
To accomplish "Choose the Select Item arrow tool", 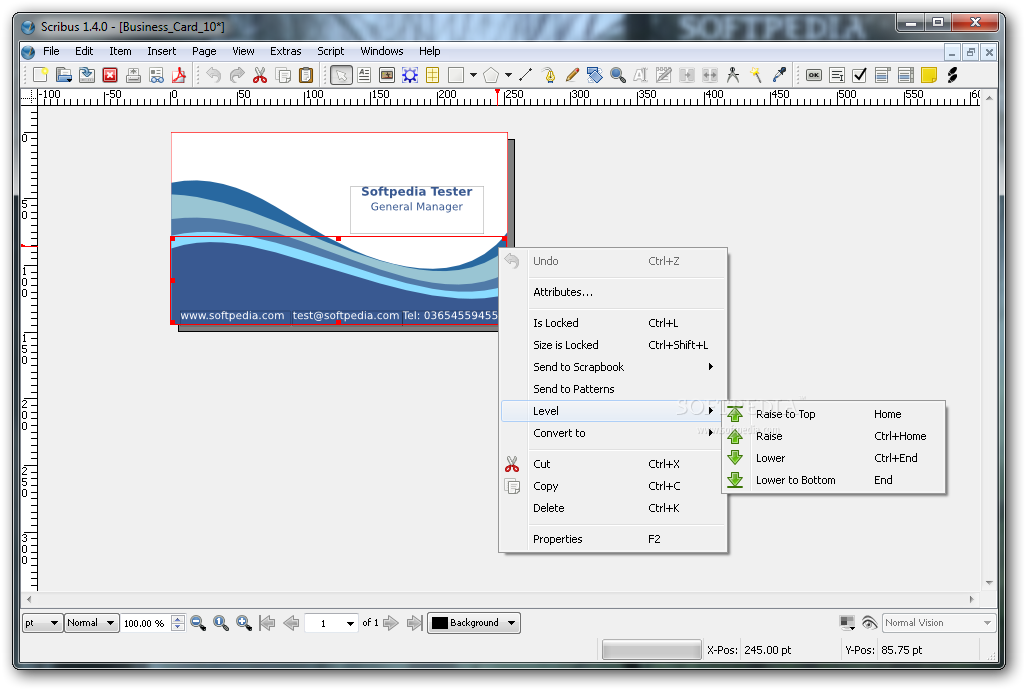I will [341, 75].
